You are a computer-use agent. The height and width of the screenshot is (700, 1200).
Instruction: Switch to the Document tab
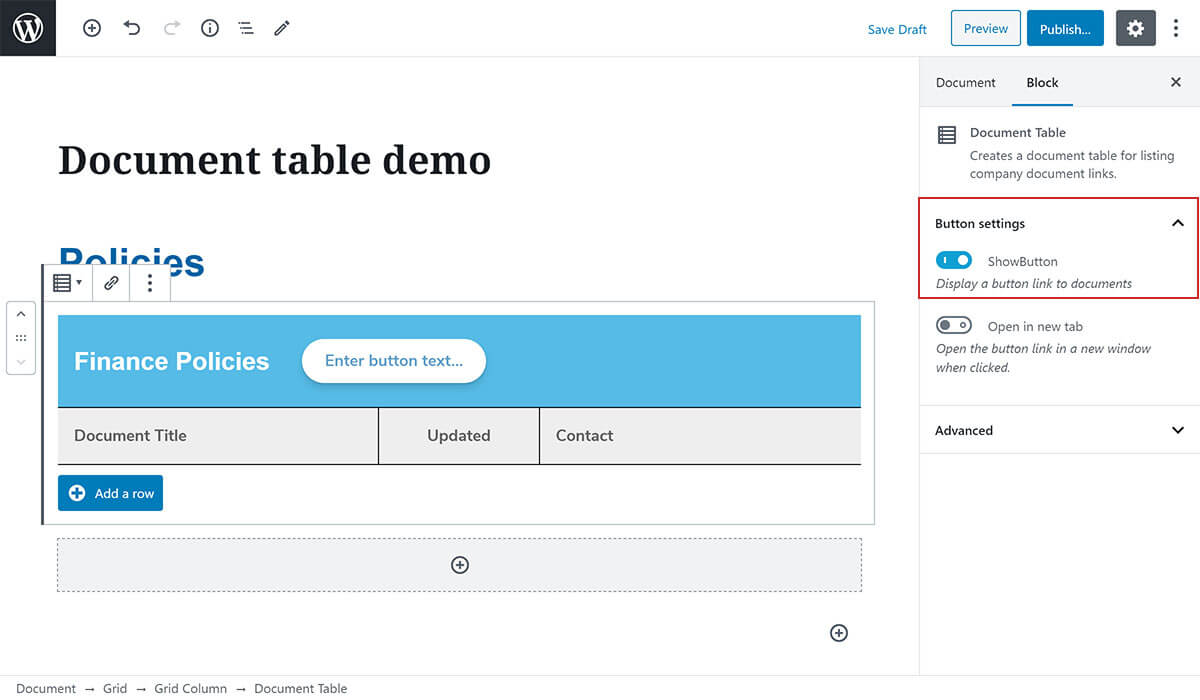965,83
